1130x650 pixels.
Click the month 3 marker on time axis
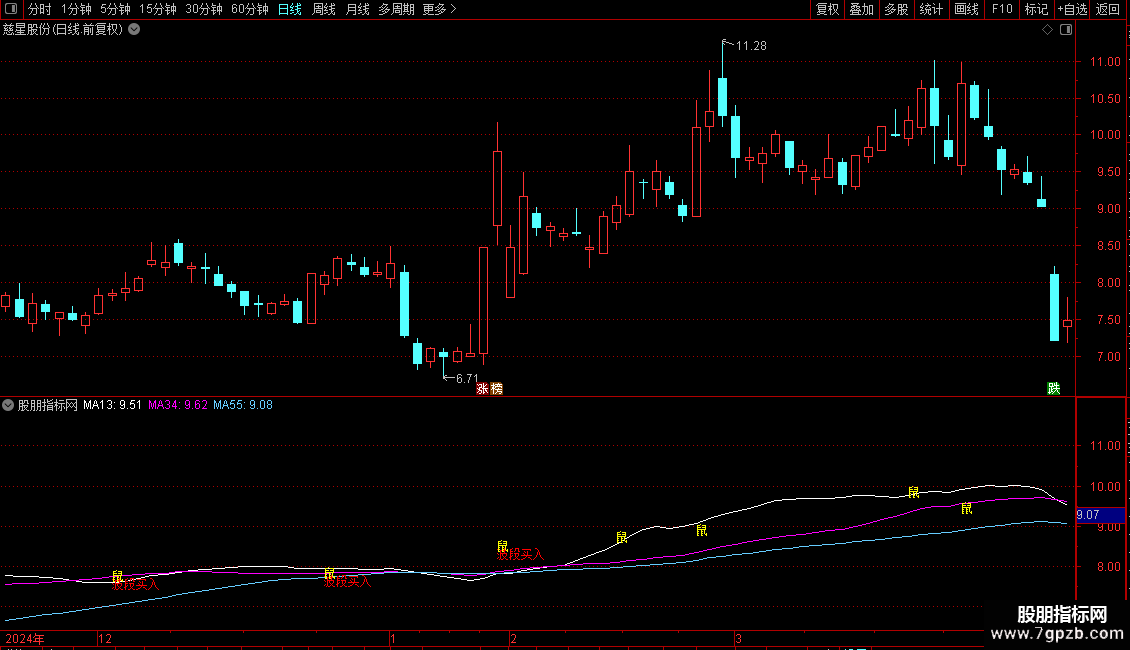click(738, 639)
